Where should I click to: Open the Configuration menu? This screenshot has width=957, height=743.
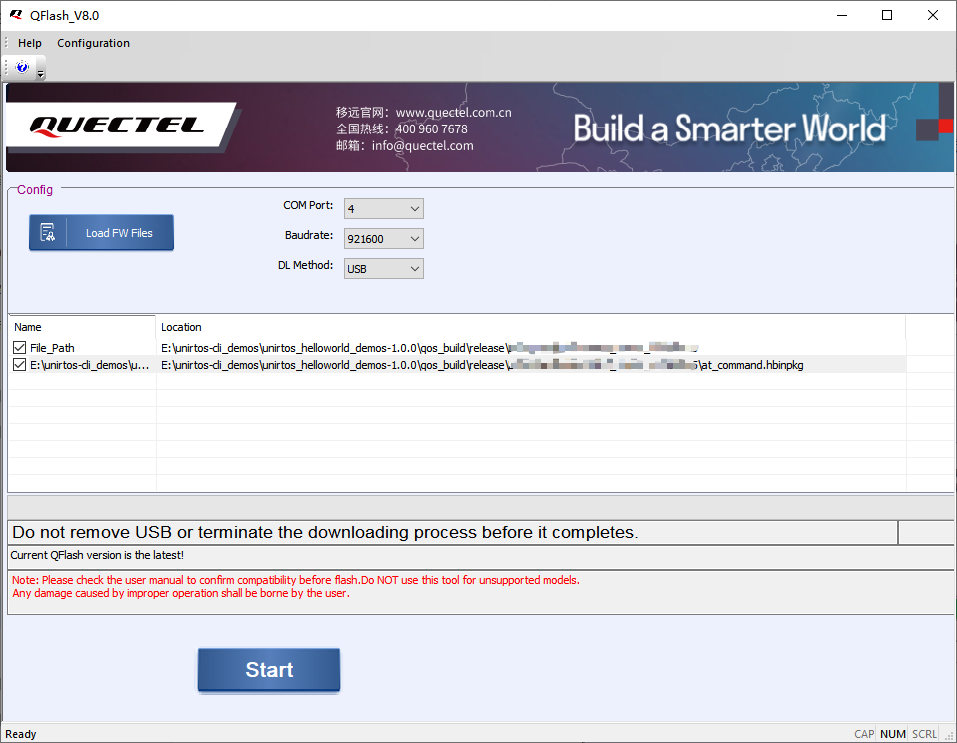tap(93, 43)
